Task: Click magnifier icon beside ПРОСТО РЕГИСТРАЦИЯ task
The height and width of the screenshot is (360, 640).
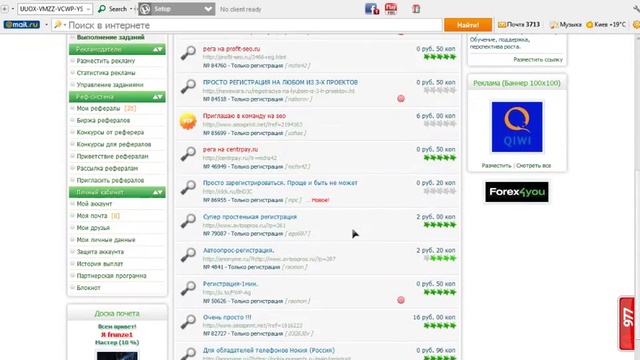Action: point(188,87)
